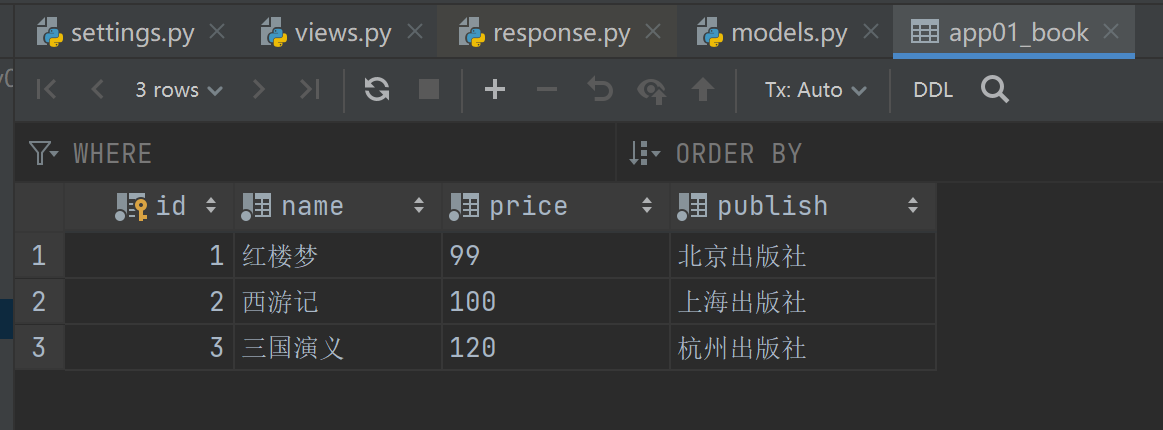Close the response.py tab
The height and width of the screenshot is (430, 1163).
click(653, 31)
